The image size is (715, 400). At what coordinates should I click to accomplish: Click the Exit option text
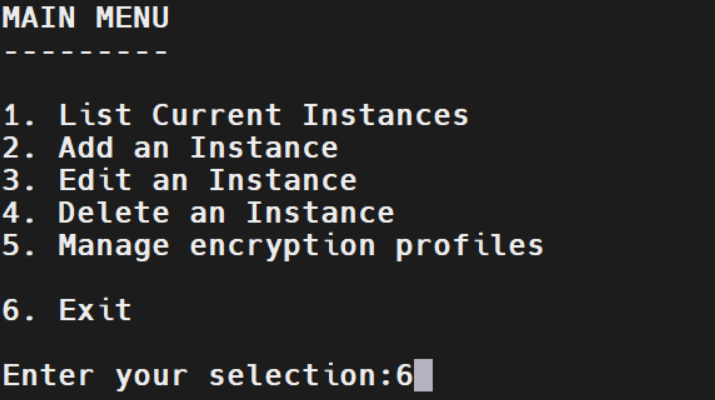[x=95, y=311]
